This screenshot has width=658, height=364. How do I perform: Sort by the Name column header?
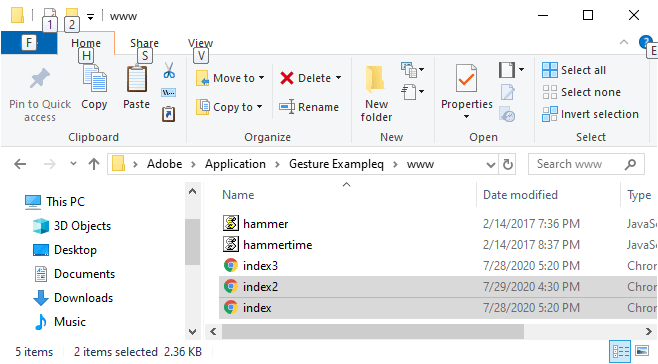pos(238,195)
